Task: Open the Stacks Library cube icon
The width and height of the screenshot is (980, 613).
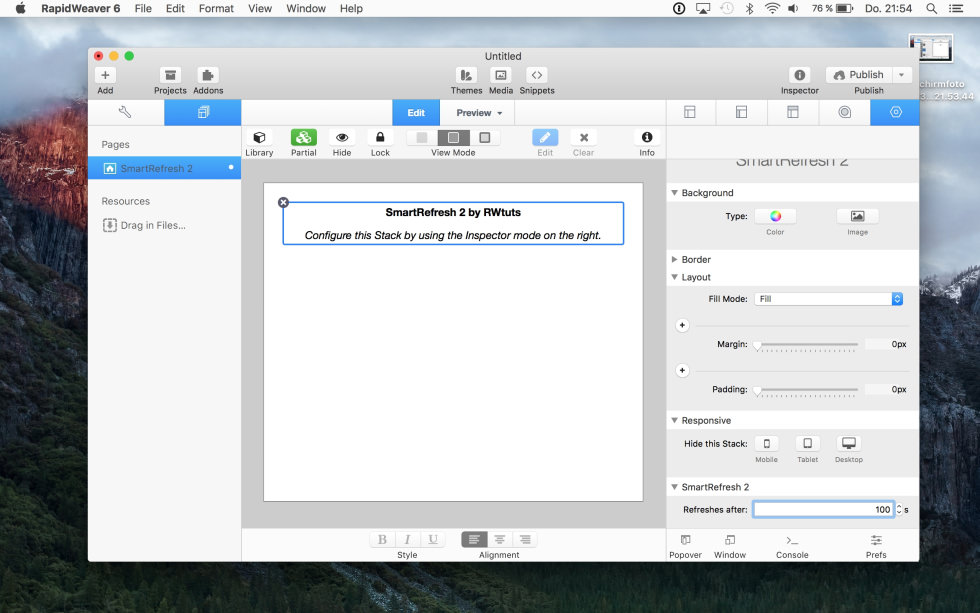Action: (x=259, y=137)
